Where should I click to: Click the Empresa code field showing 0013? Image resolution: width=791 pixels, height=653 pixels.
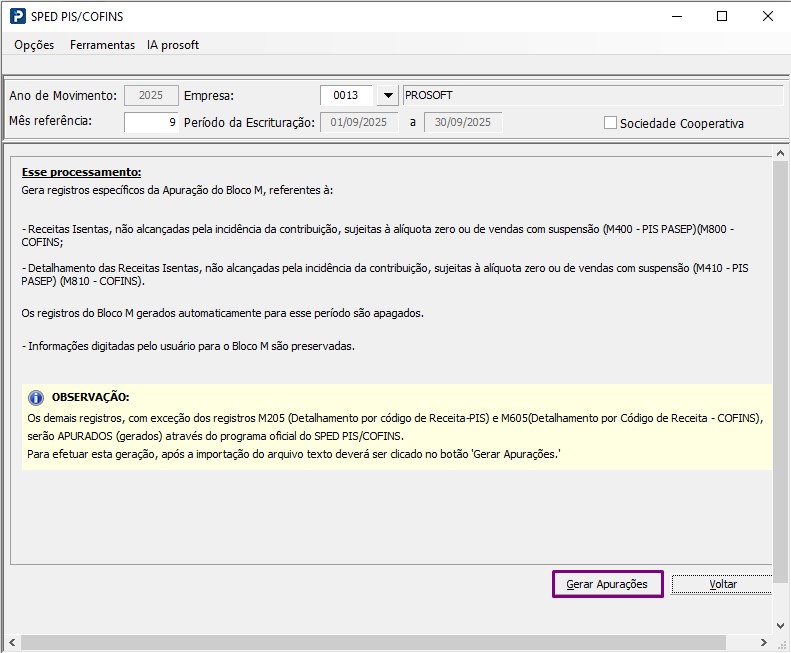click(346, 96)
